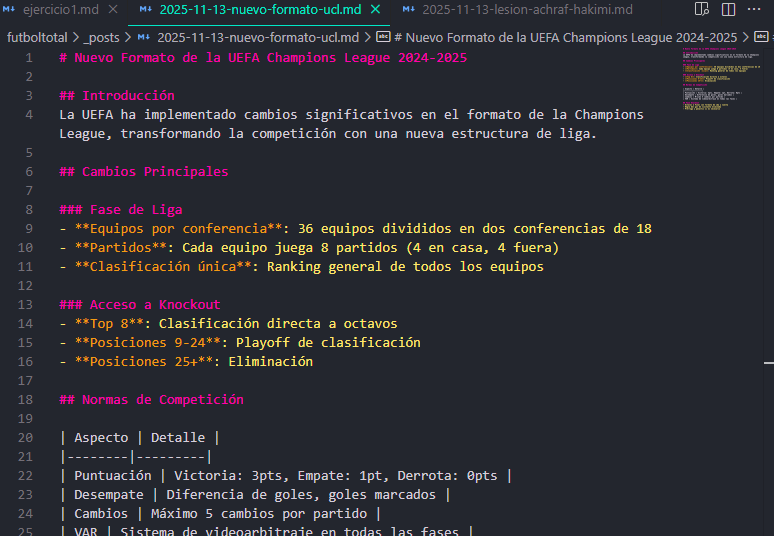Click the Markdown icon on the lesion-achraf-hakimi tab

coord(408,10)
